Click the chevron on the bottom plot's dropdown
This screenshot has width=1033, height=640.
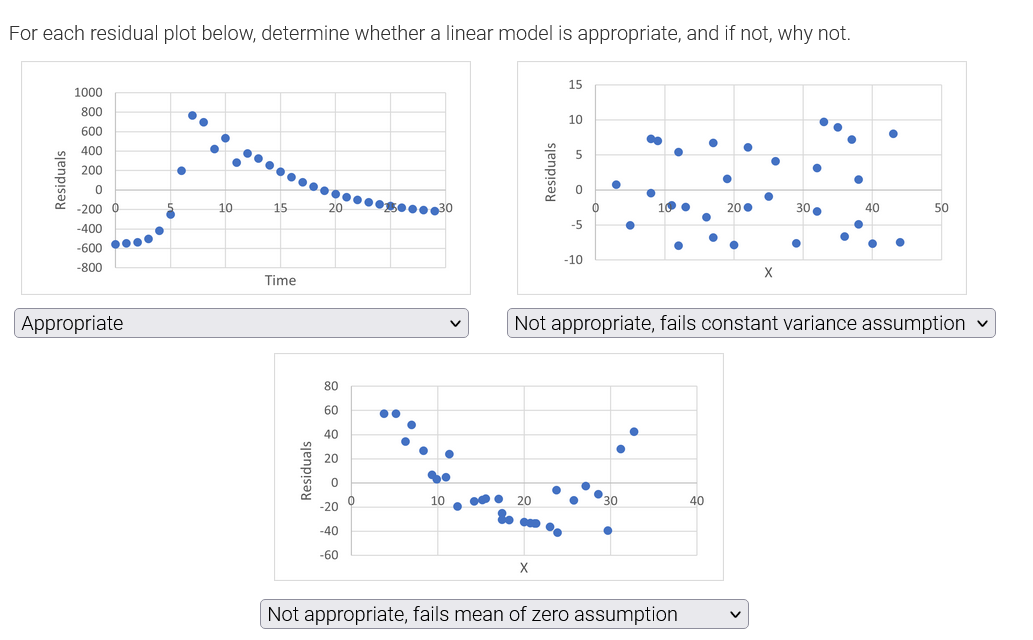pyautogui.click(x=736, y=613)
